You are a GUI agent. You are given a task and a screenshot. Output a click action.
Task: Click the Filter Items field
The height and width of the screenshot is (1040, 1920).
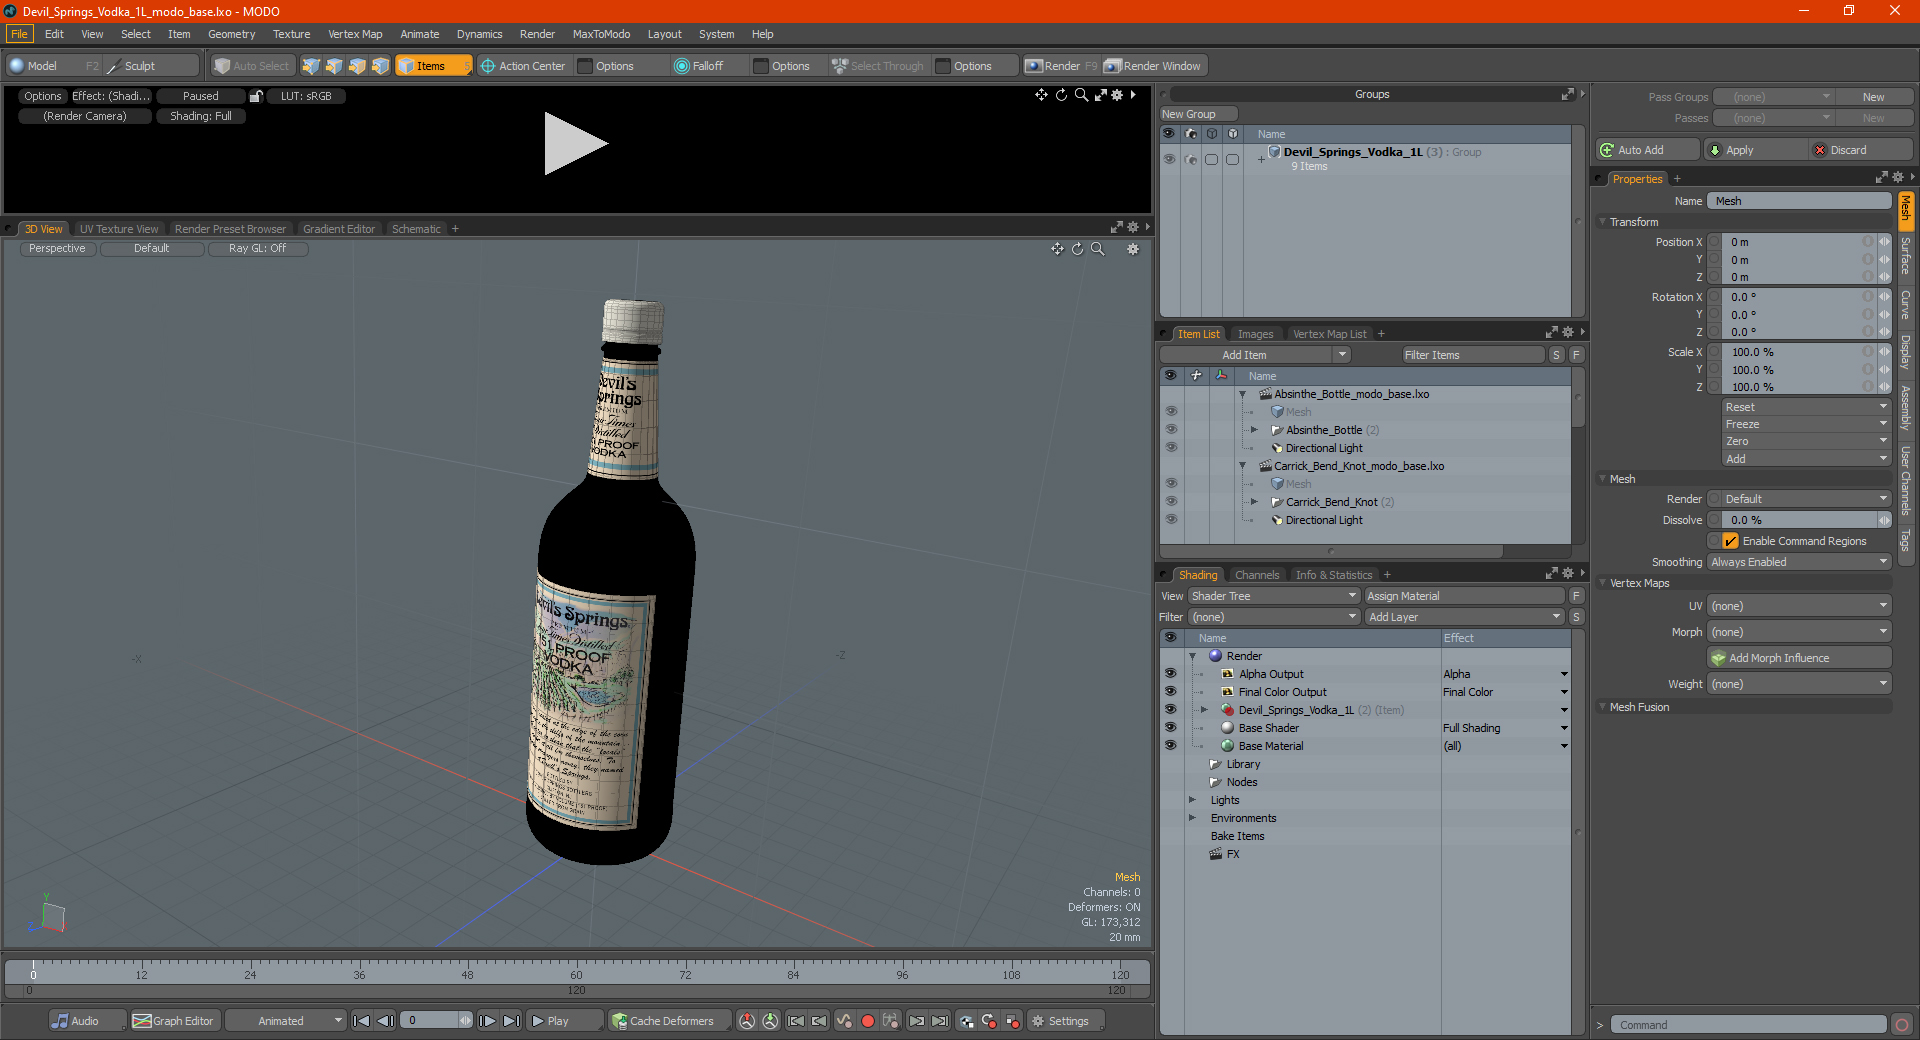[x=1472, y=355]
